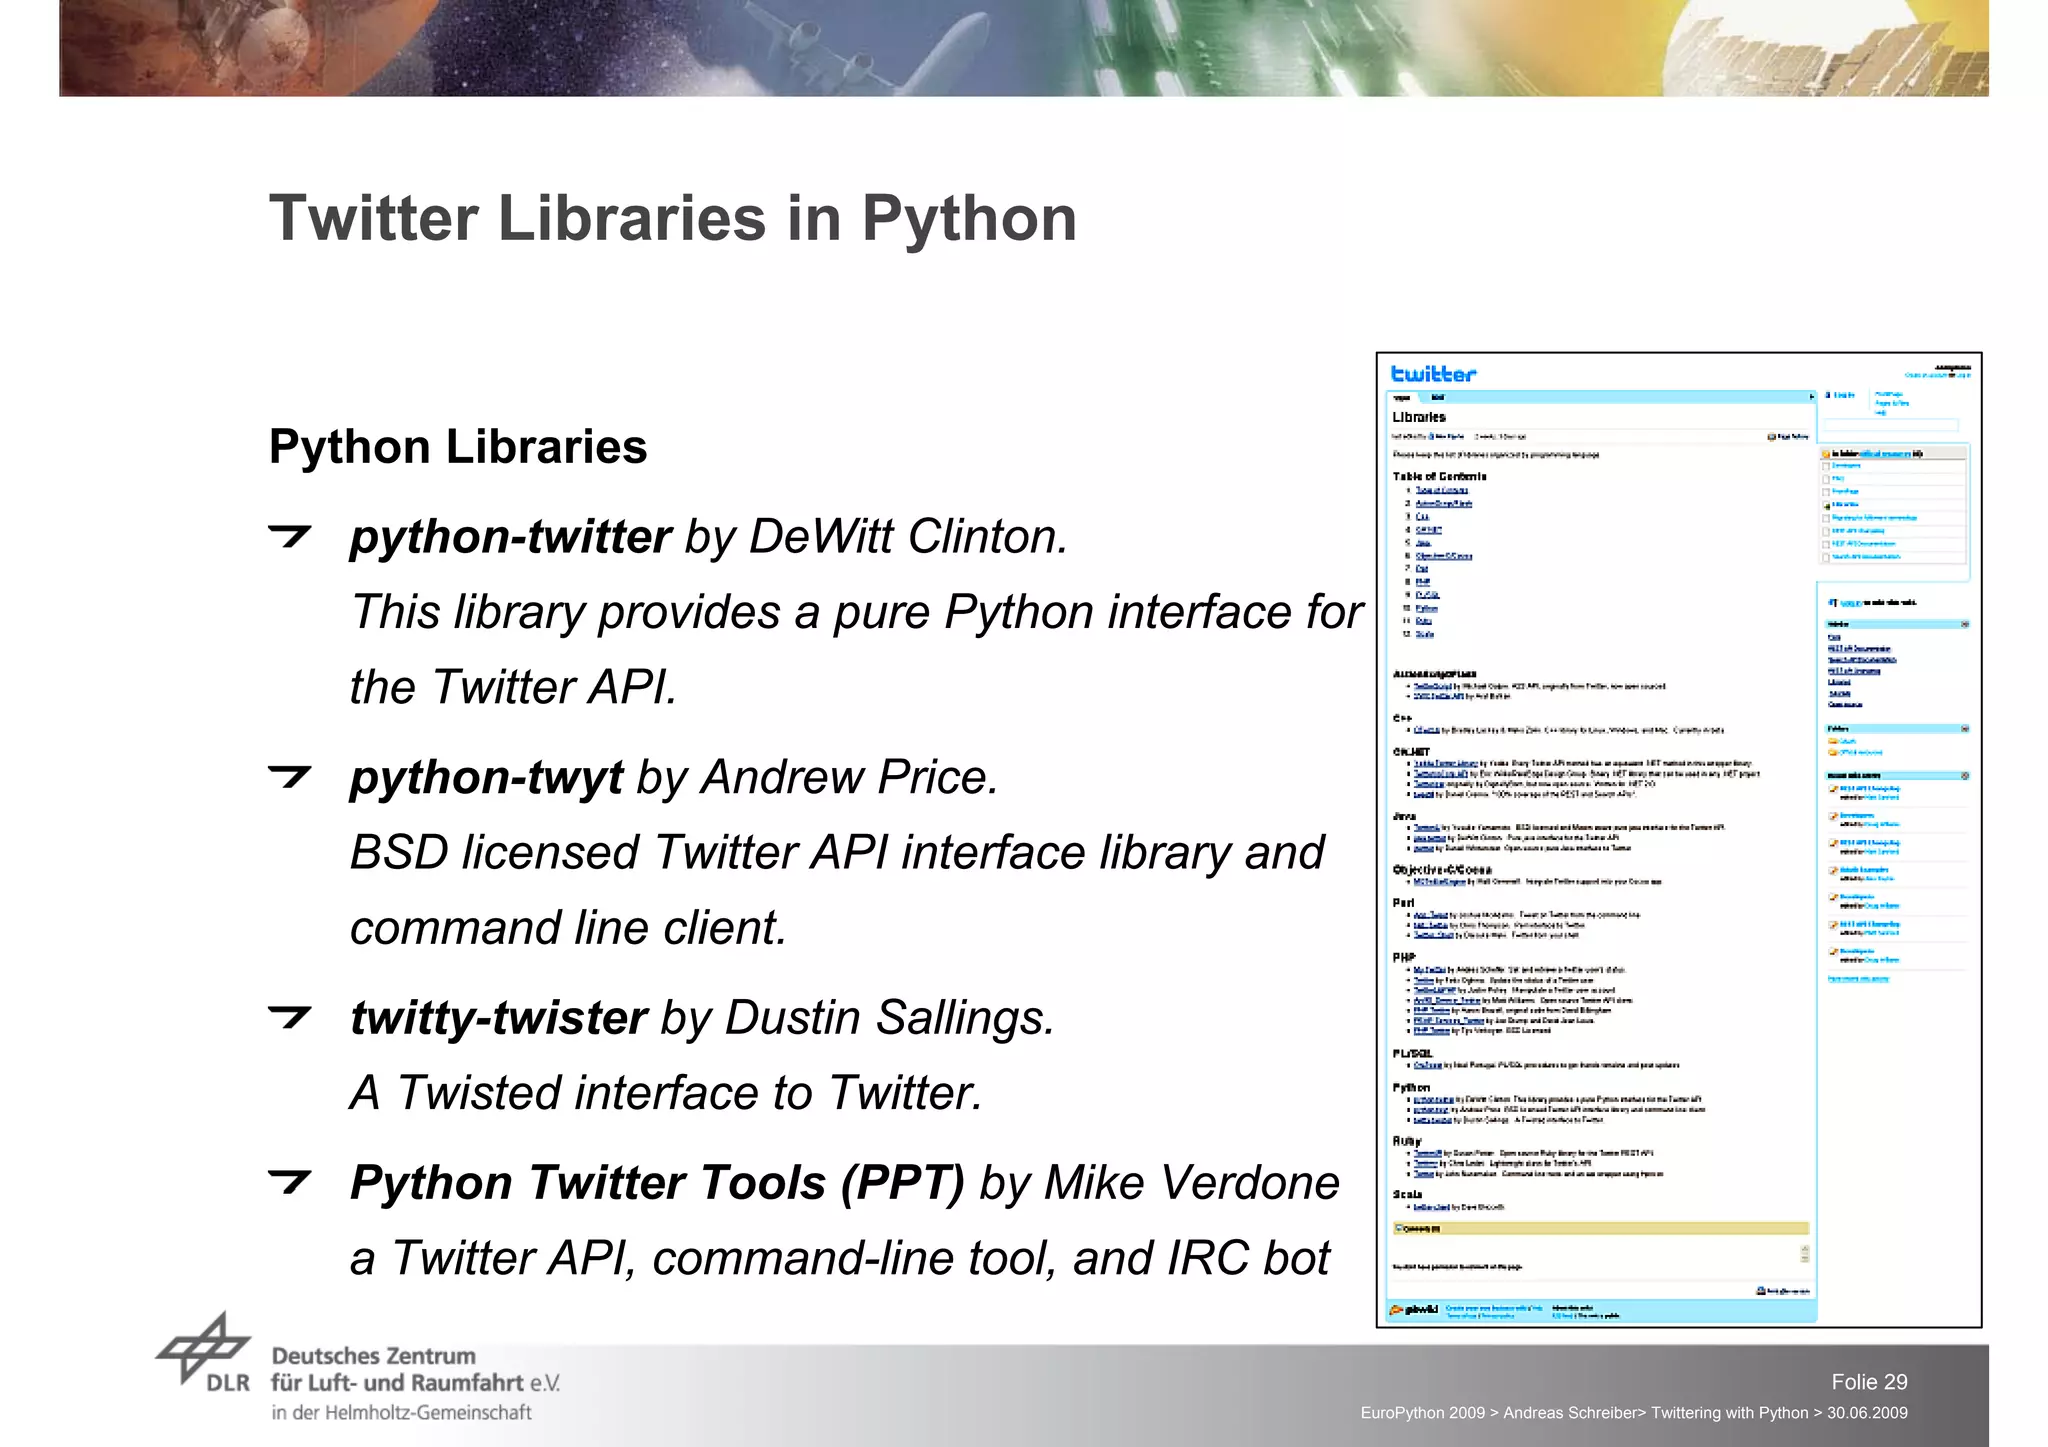Click the DLR logo in the footer
Image resolution: width=2048 pixels, height=1447 pixels.
pos(204,1352)
